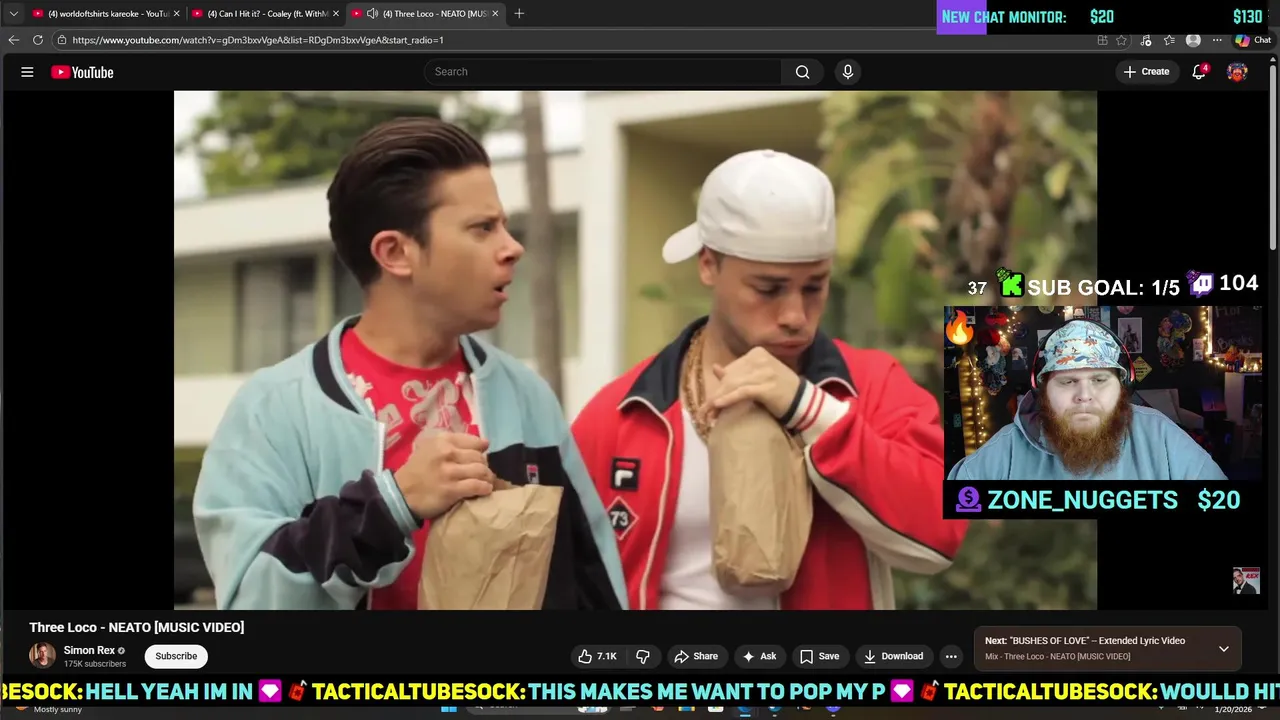The height and width of the screenshot is (720, 1280).
Task: Add this page to favorites star
Action: 1122,40
